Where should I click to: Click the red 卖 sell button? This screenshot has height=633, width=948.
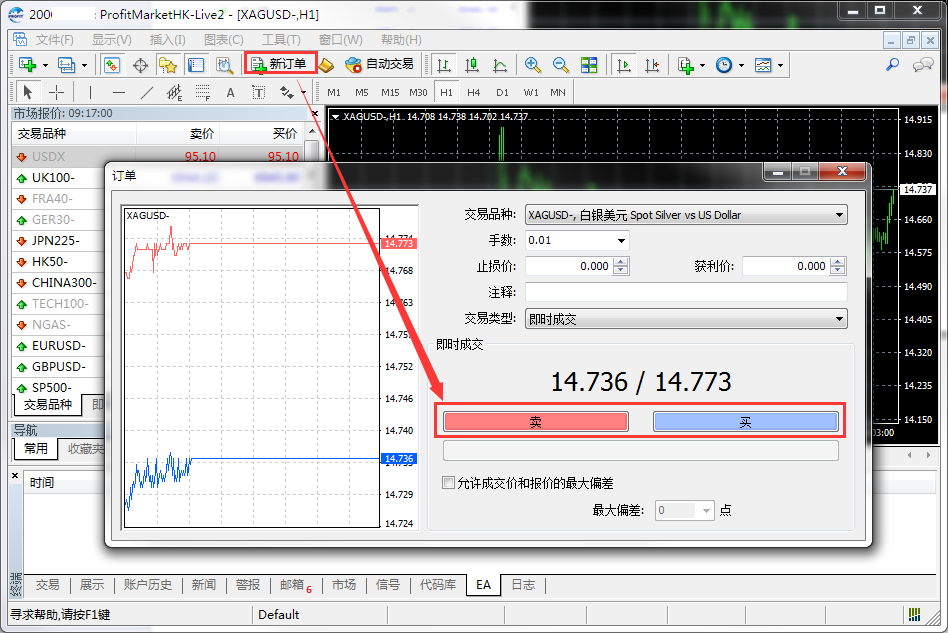tap(535, 422)
